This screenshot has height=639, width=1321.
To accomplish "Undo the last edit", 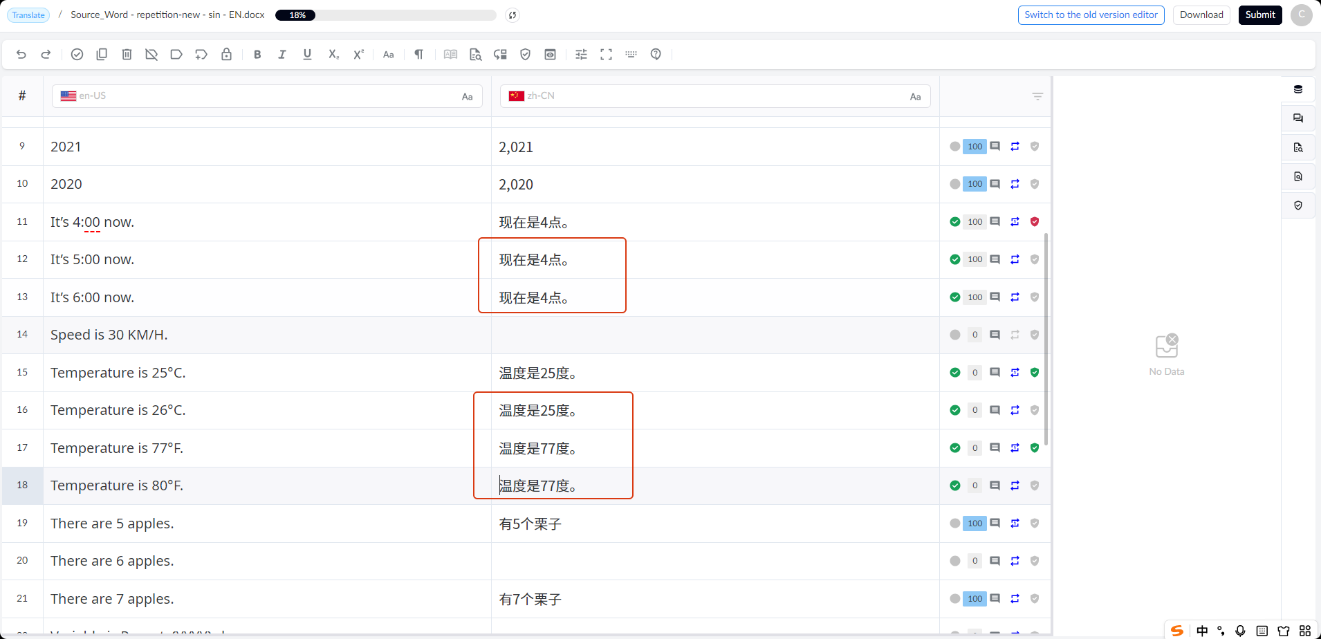I will pyautogui.click(x=21, y=54).
